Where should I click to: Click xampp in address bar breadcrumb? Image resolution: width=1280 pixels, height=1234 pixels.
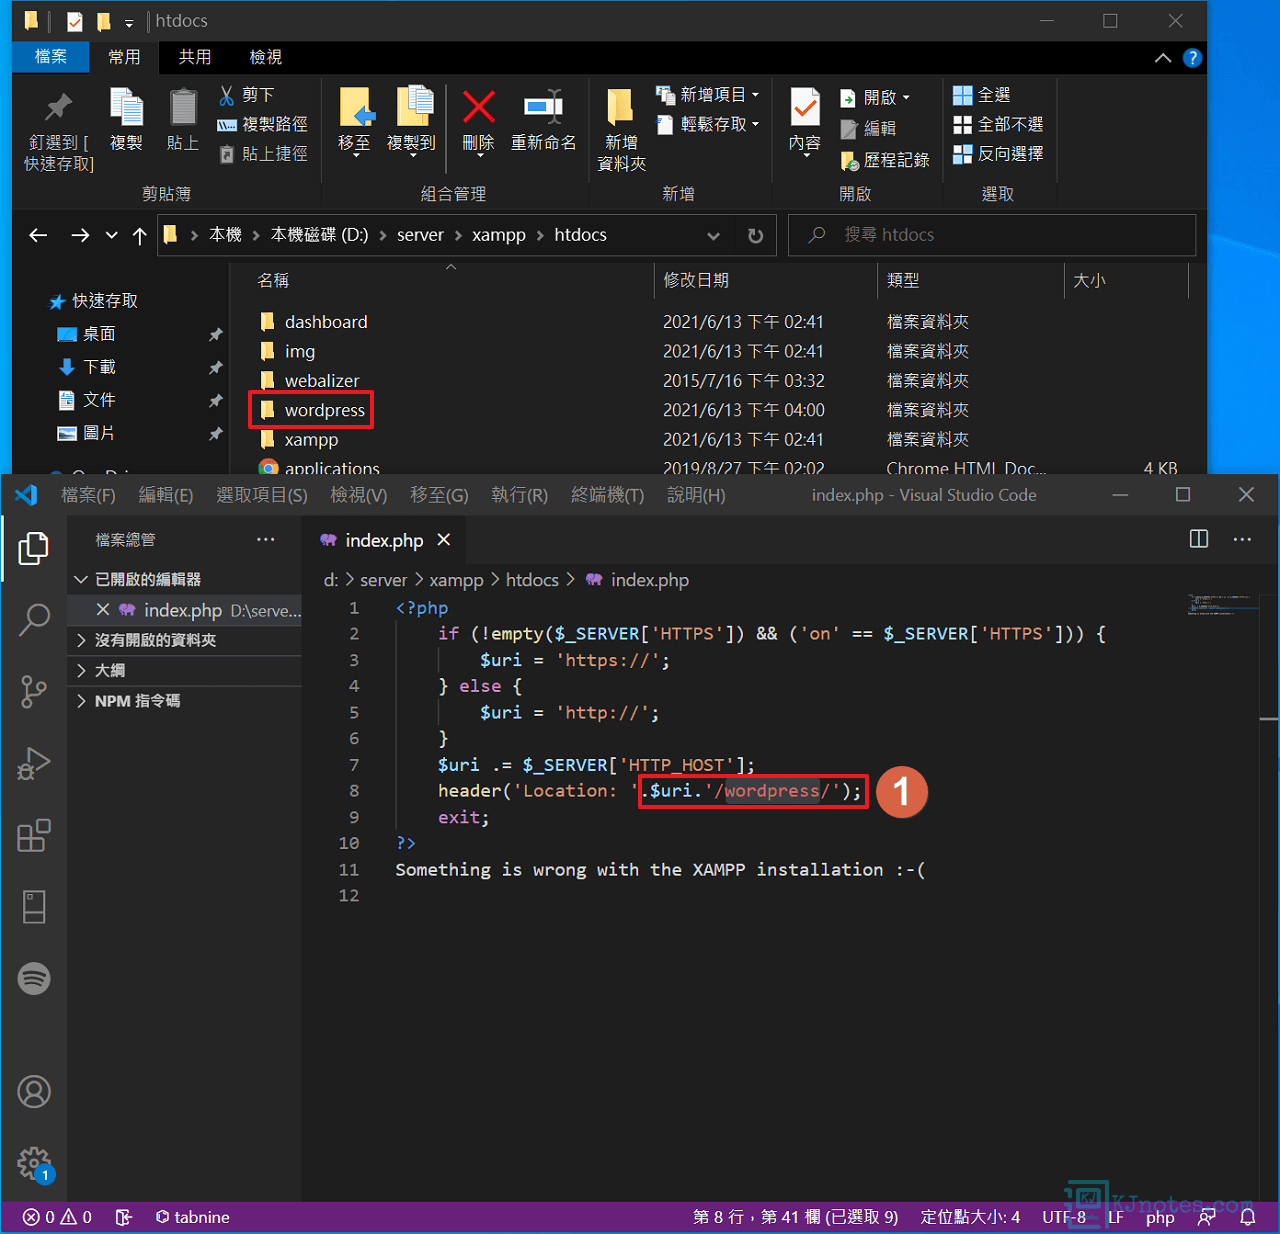tap(499, 235)
